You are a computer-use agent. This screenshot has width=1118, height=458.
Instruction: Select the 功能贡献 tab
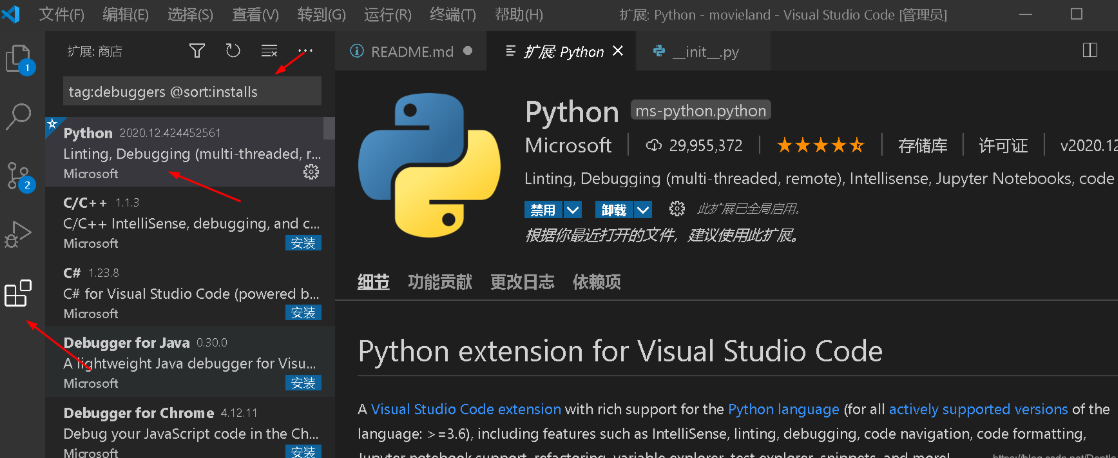(x=440, y=282)
